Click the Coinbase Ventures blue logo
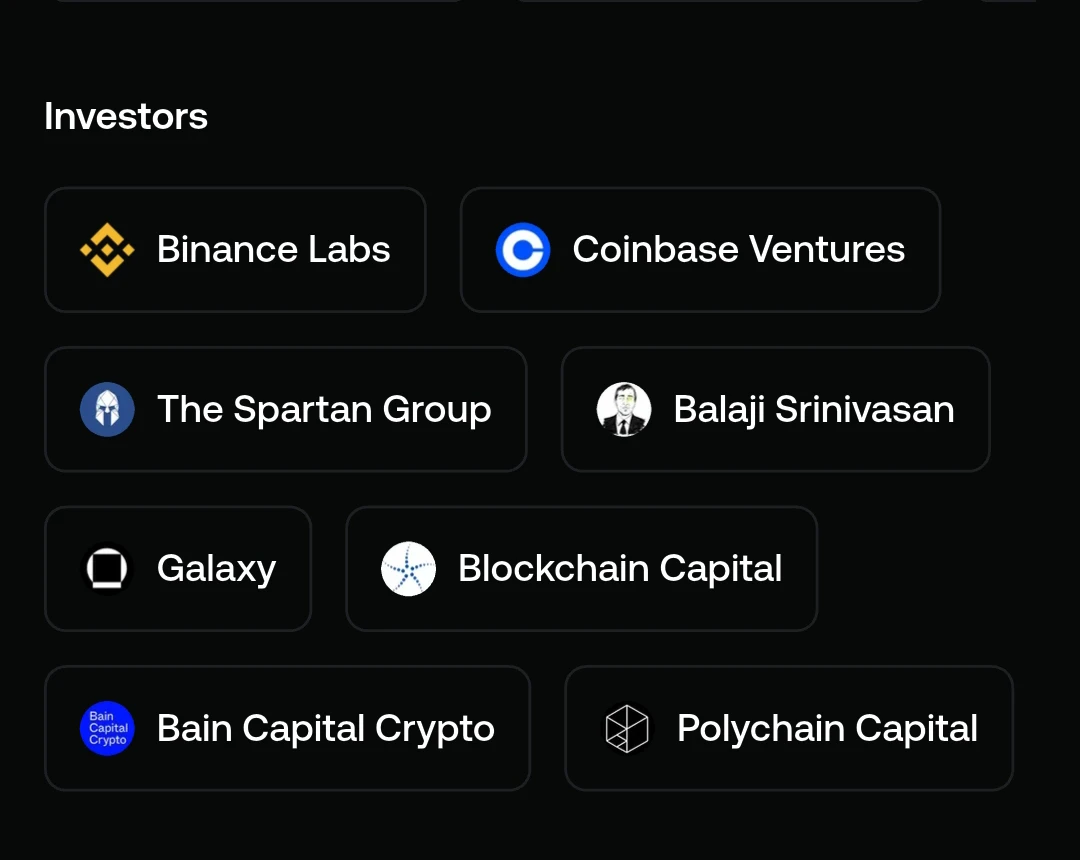The width and height of the screenshot is (1080, 860). (x=523, y=249)
